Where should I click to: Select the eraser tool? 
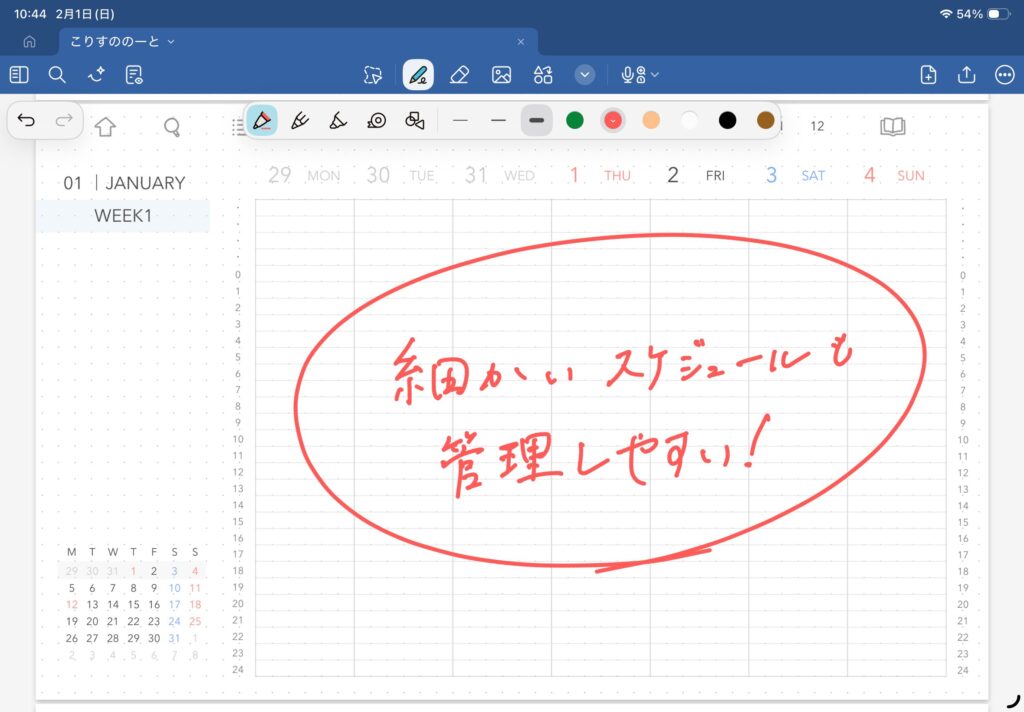pyautogui.click(x=459, y=75)
